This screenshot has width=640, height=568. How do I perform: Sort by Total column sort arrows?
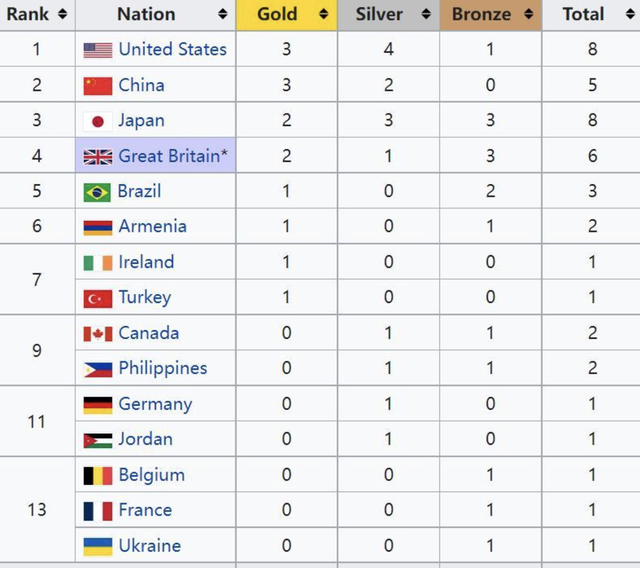pyautogui.click(x=630, y=14)
